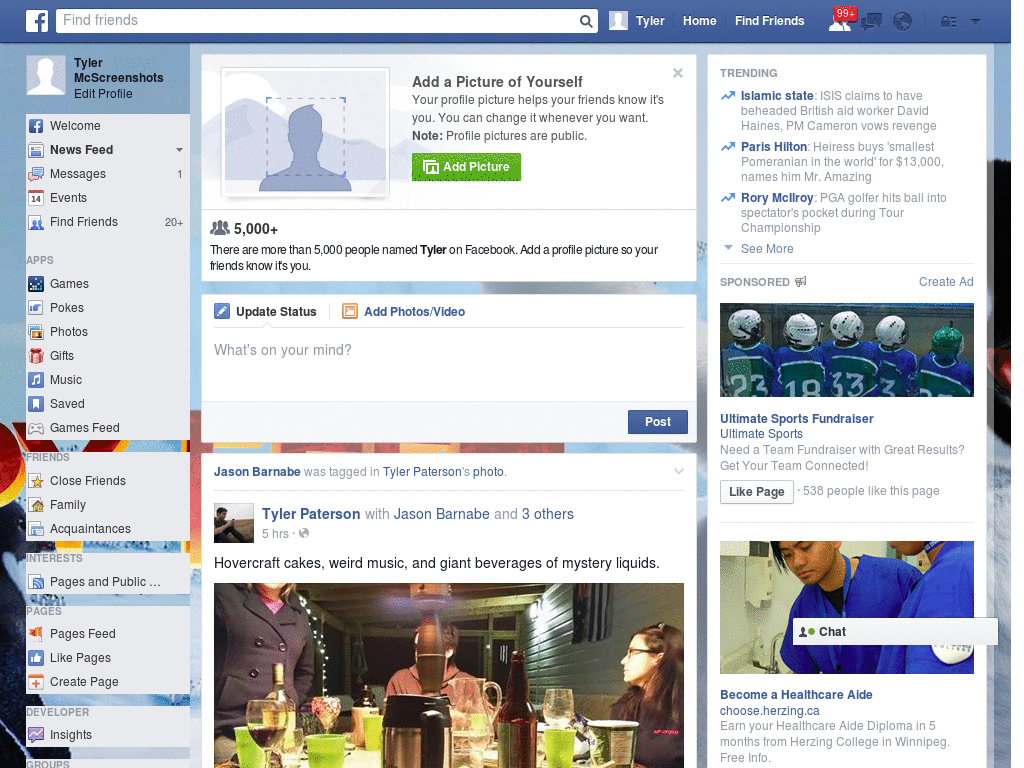Click the Pages Feed icon
This screenshot has width=1024, height=768.
[x=36, y=633]
